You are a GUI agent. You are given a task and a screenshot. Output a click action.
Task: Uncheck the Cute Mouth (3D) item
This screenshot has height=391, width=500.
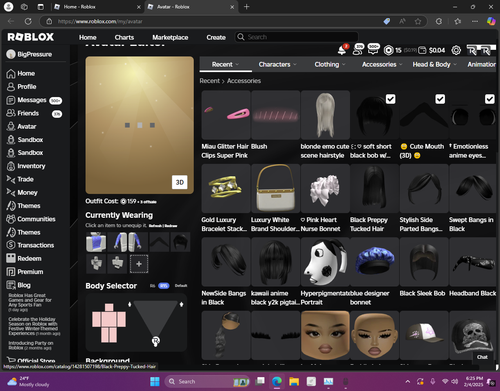[x=440, y=99]
